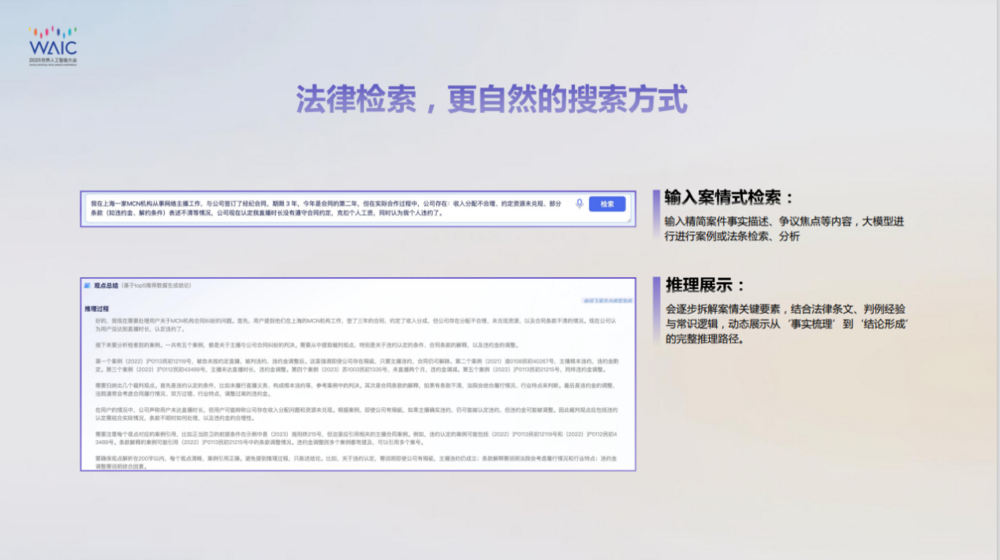Screen dimensions: 1000x560
Task: Click the subtitle 基于top5推荐数据生成结论
Action: [x=158, y=286]
